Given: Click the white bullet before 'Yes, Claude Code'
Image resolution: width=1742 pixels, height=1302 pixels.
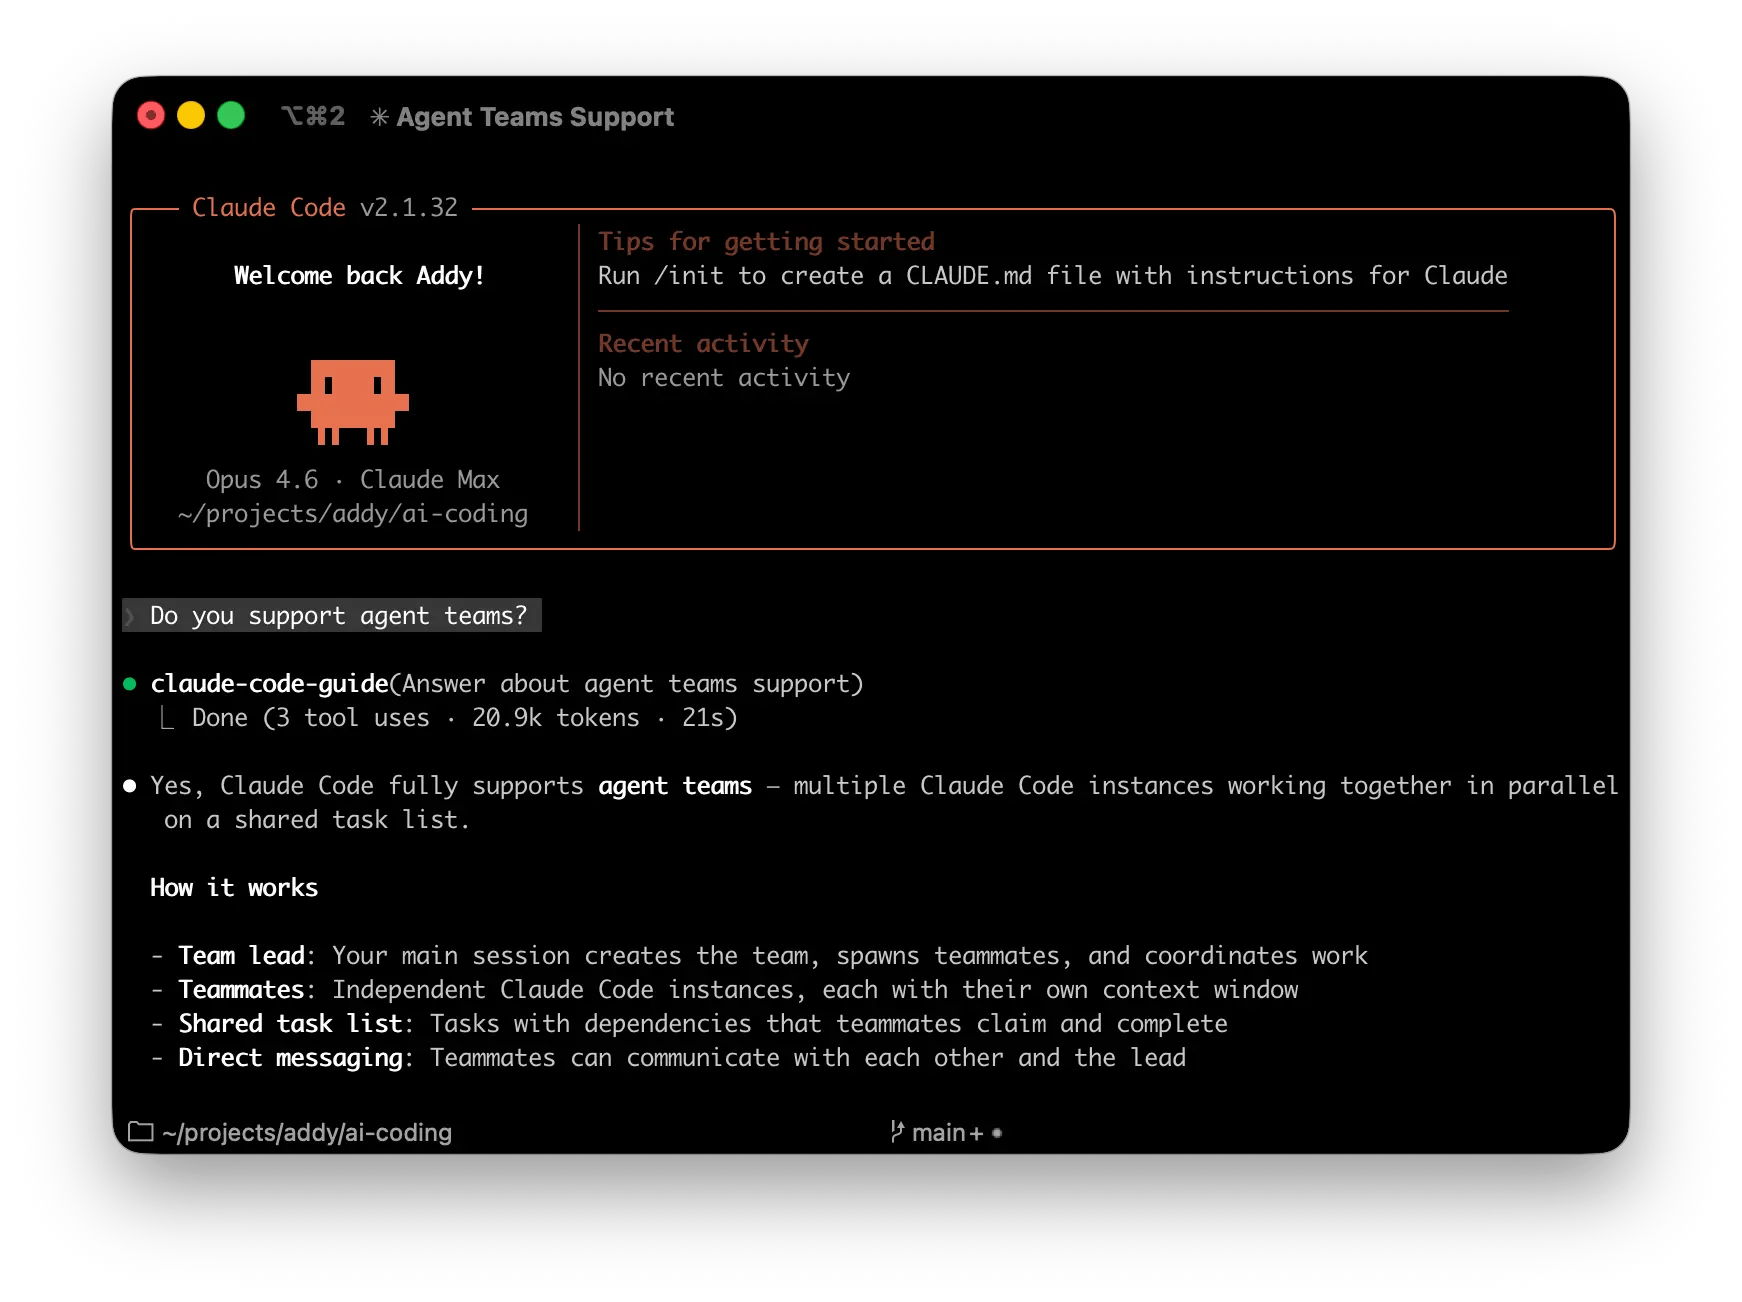Looking at the screenshot, I should point(129,786).
